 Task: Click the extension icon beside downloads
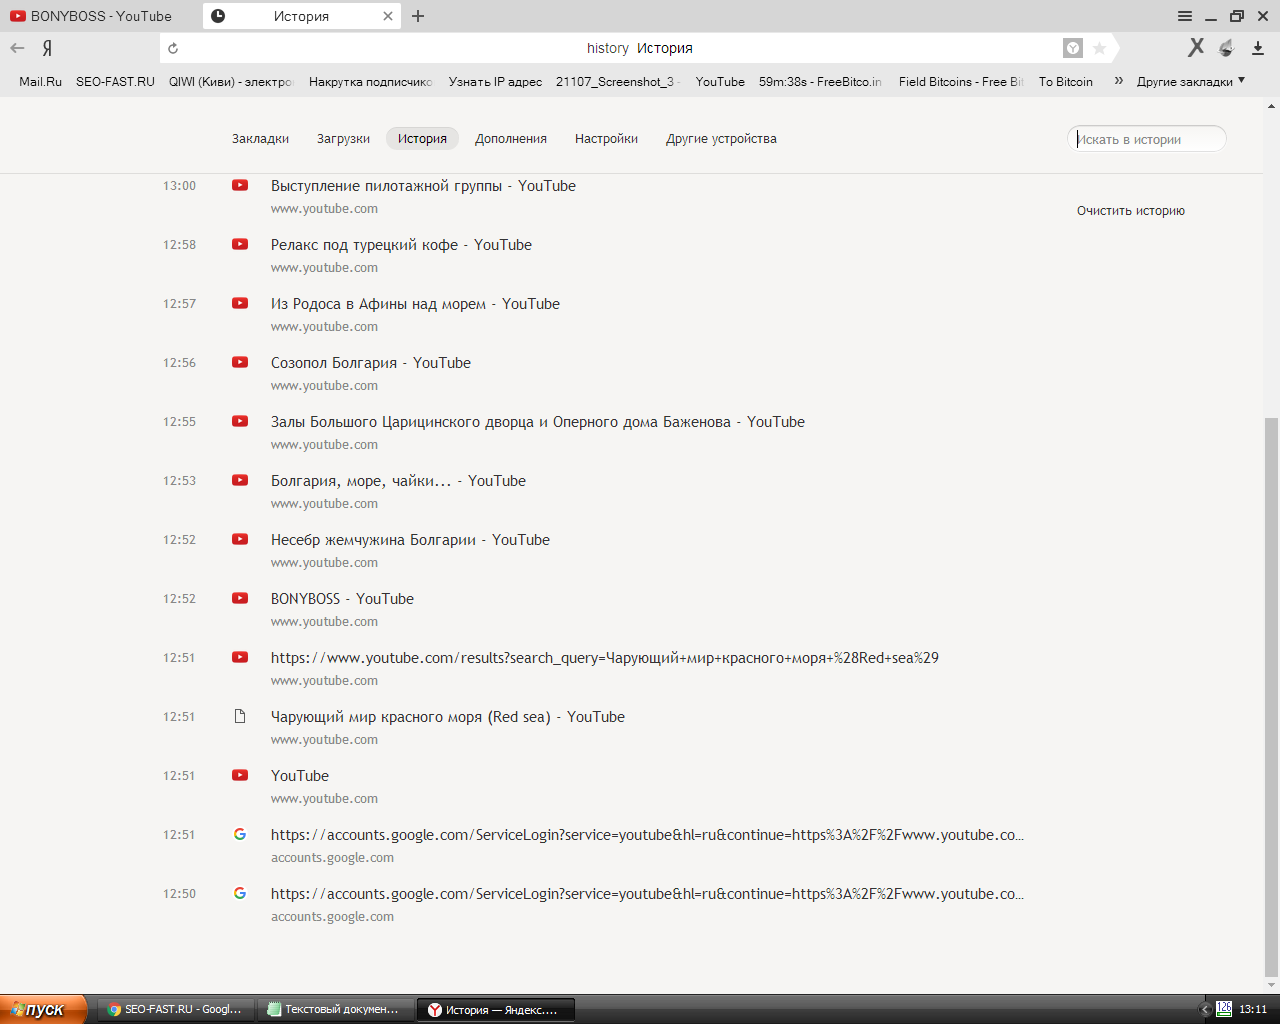(1227, 48)
